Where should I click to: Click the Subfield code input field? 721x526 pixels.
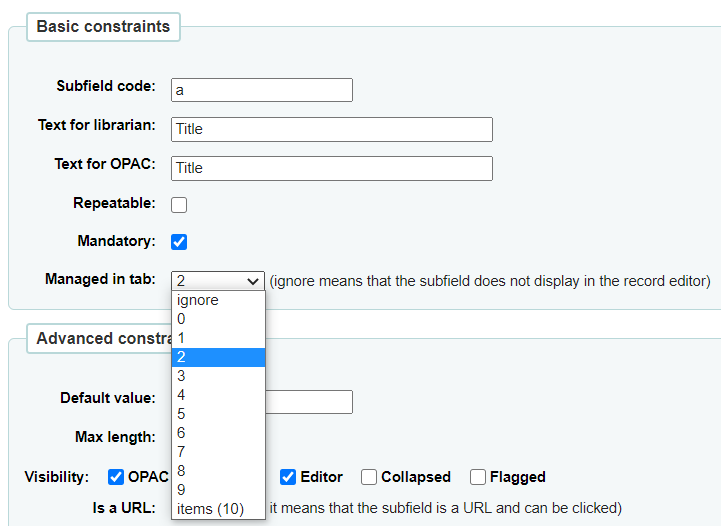tap(262, 90)
